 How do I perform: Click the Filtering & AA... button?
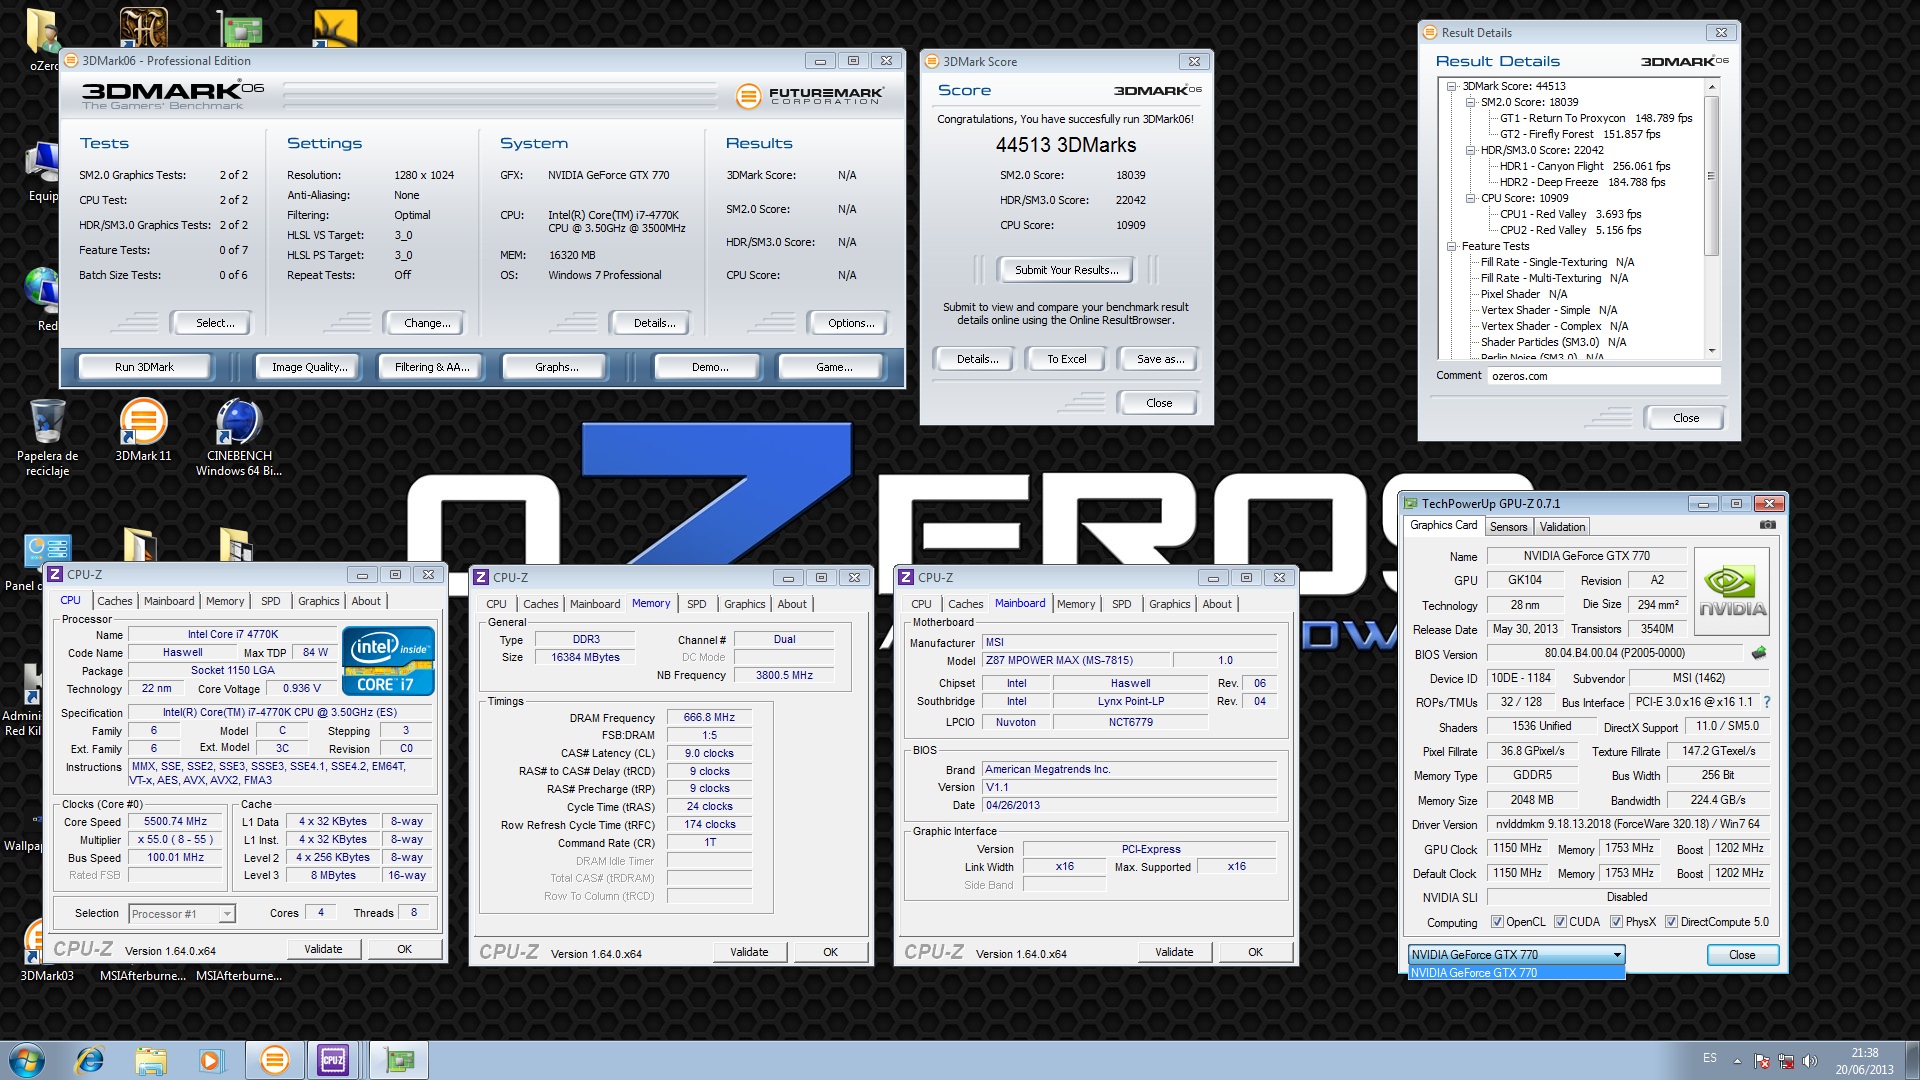pos(432,367)
